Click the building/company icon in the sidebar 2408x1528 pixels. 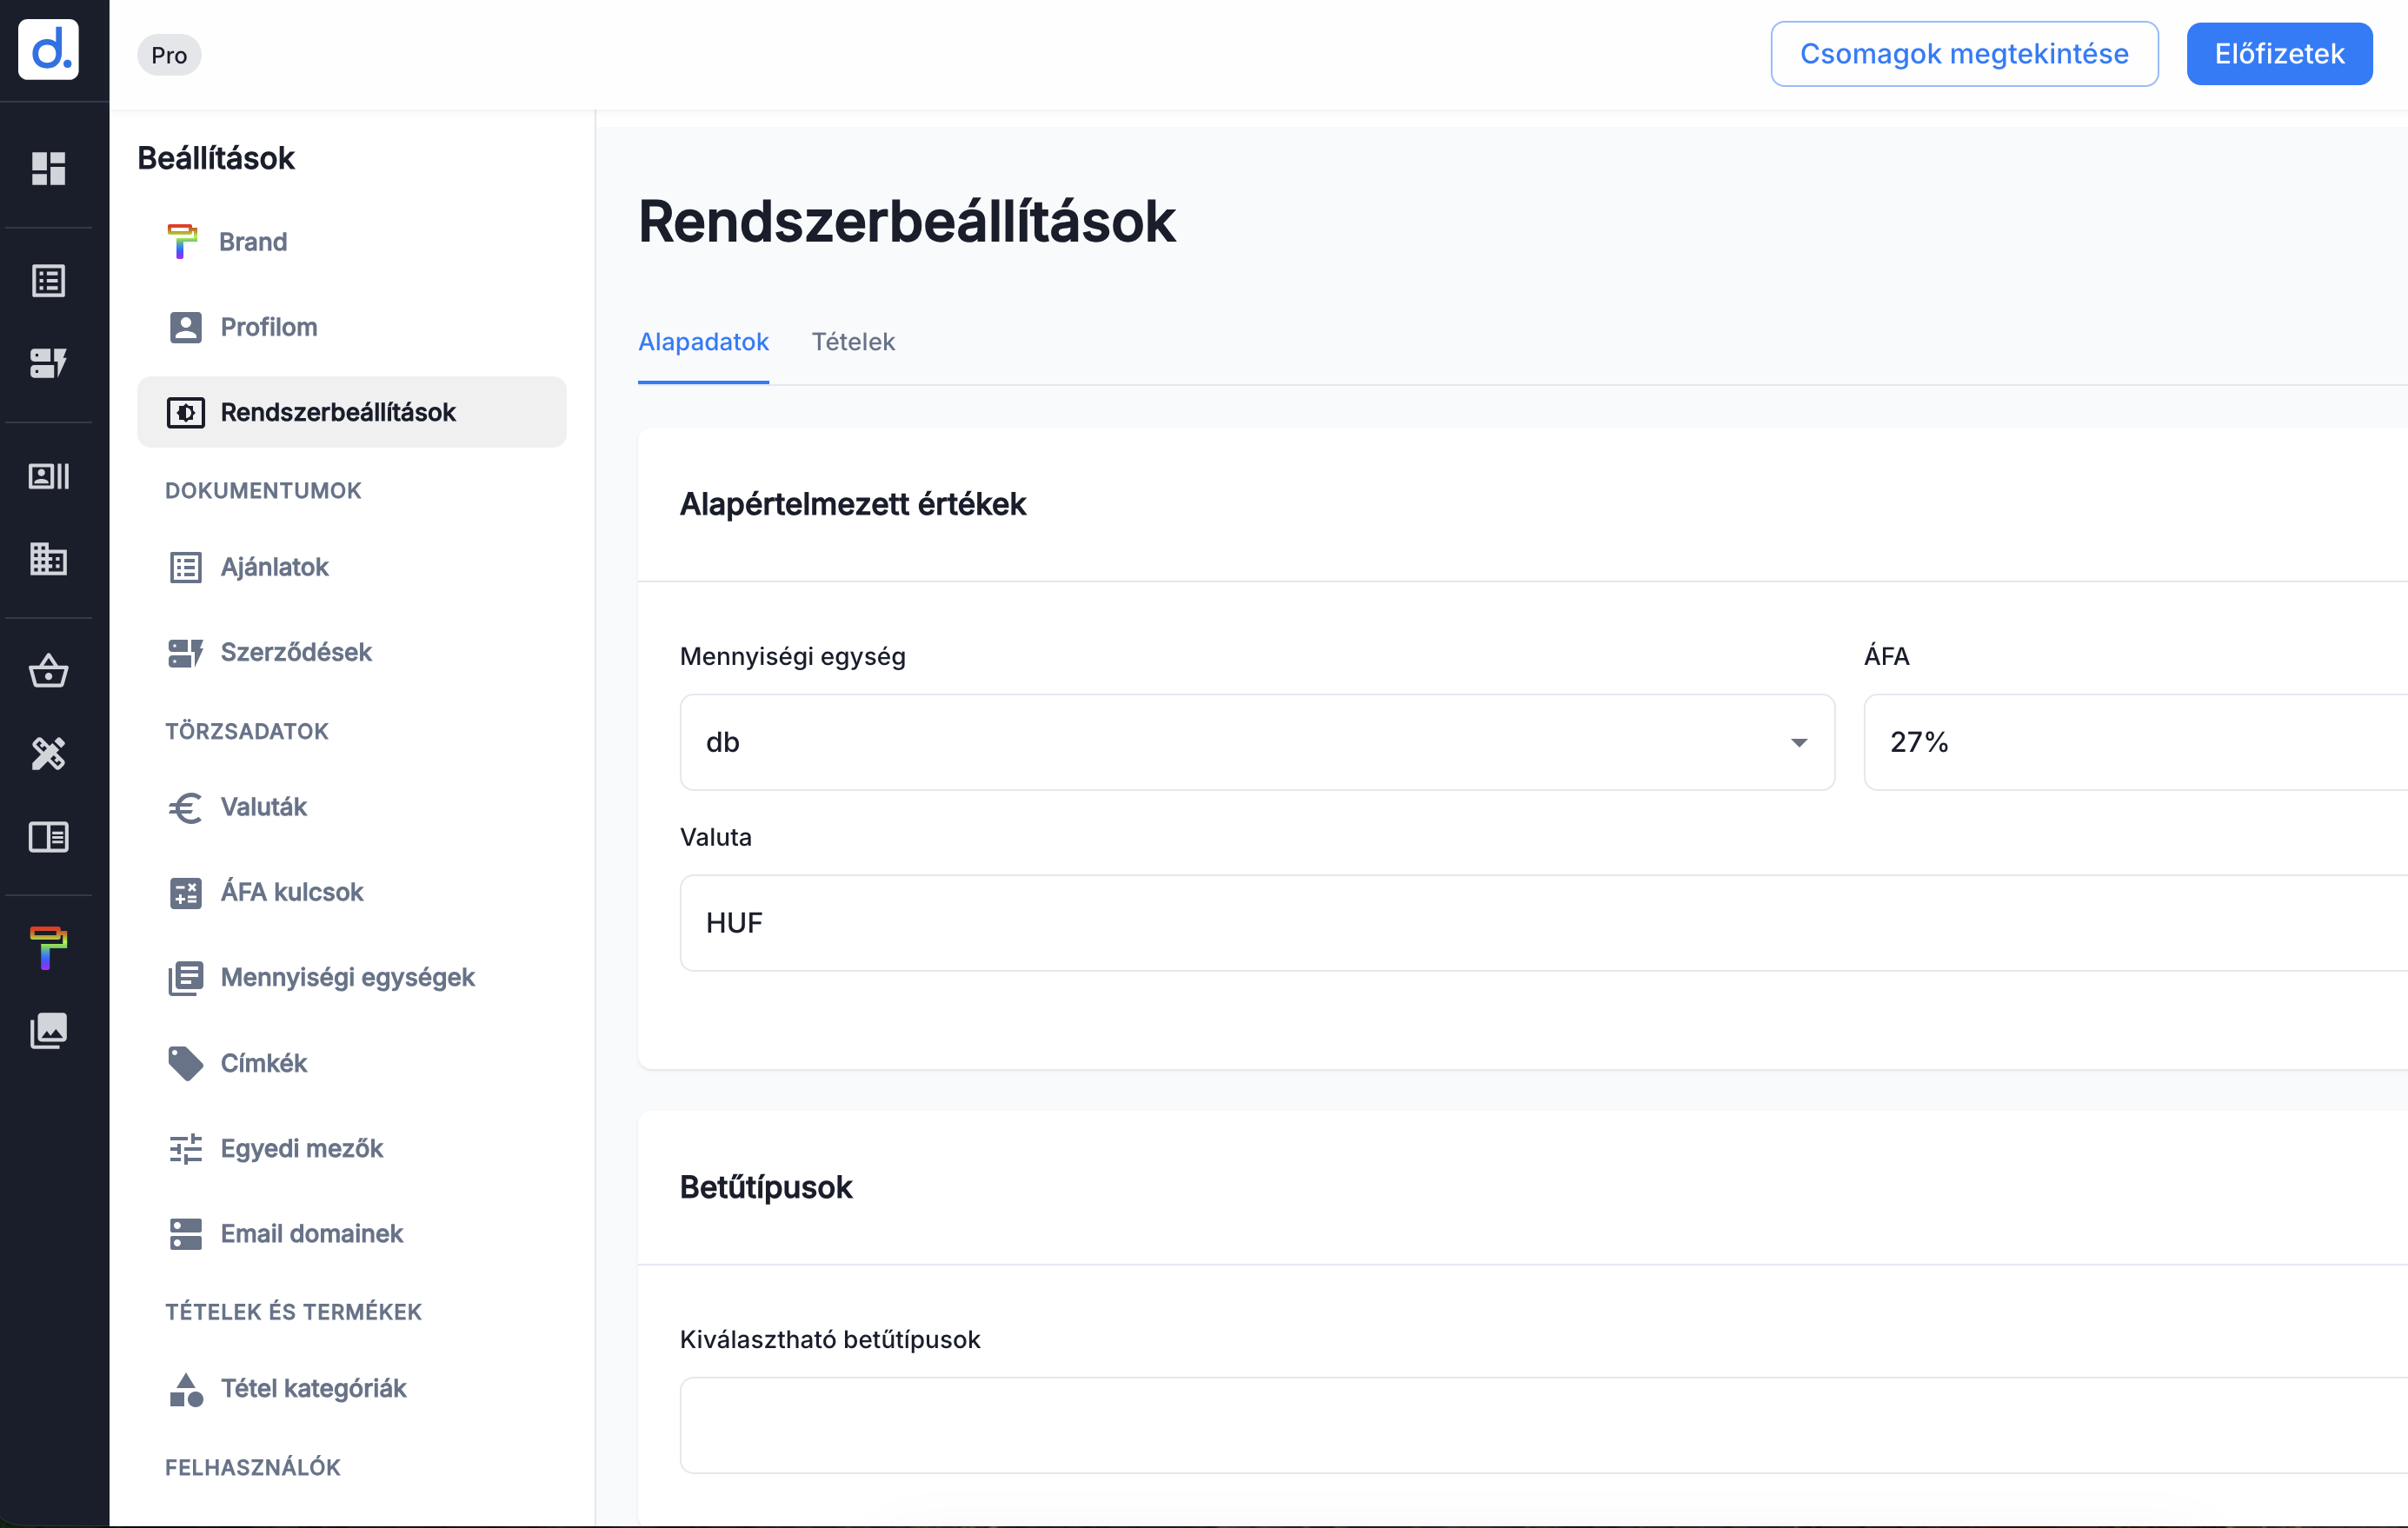(x=48, y=558)
